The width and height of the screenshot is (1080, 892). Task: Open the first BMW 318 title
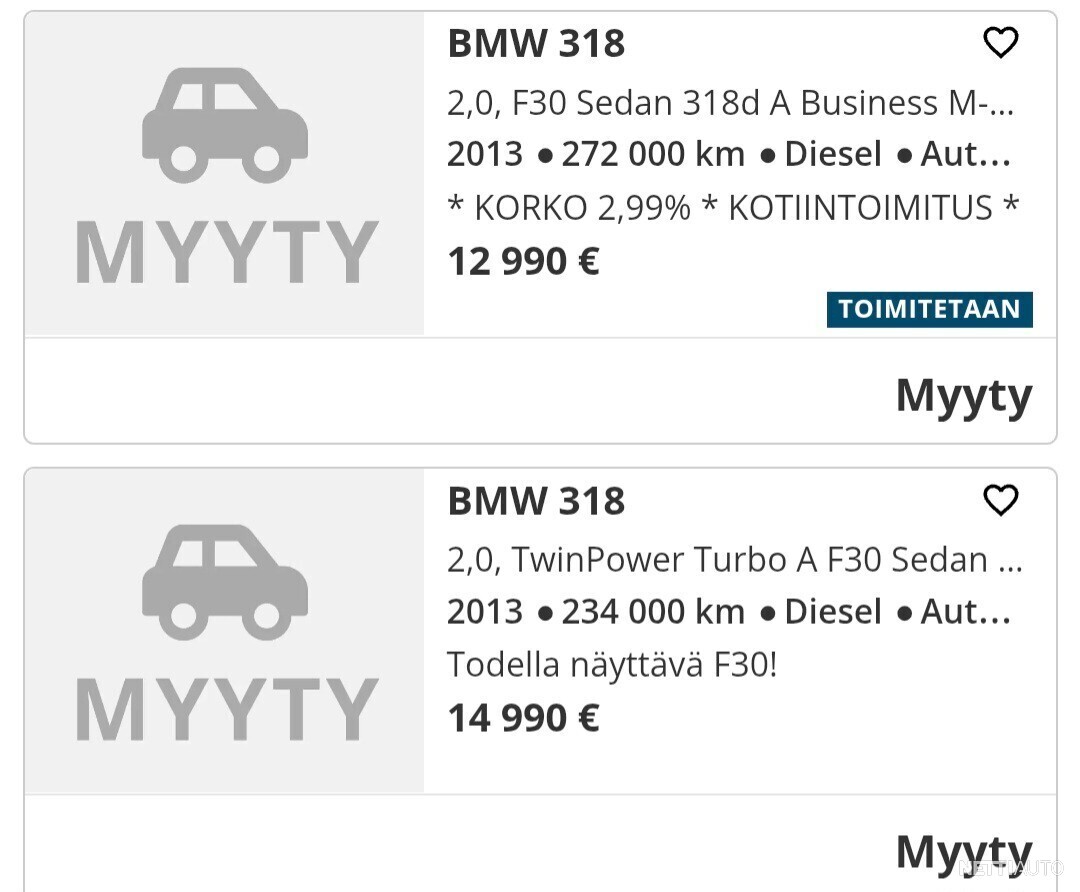tap(536, 43)
